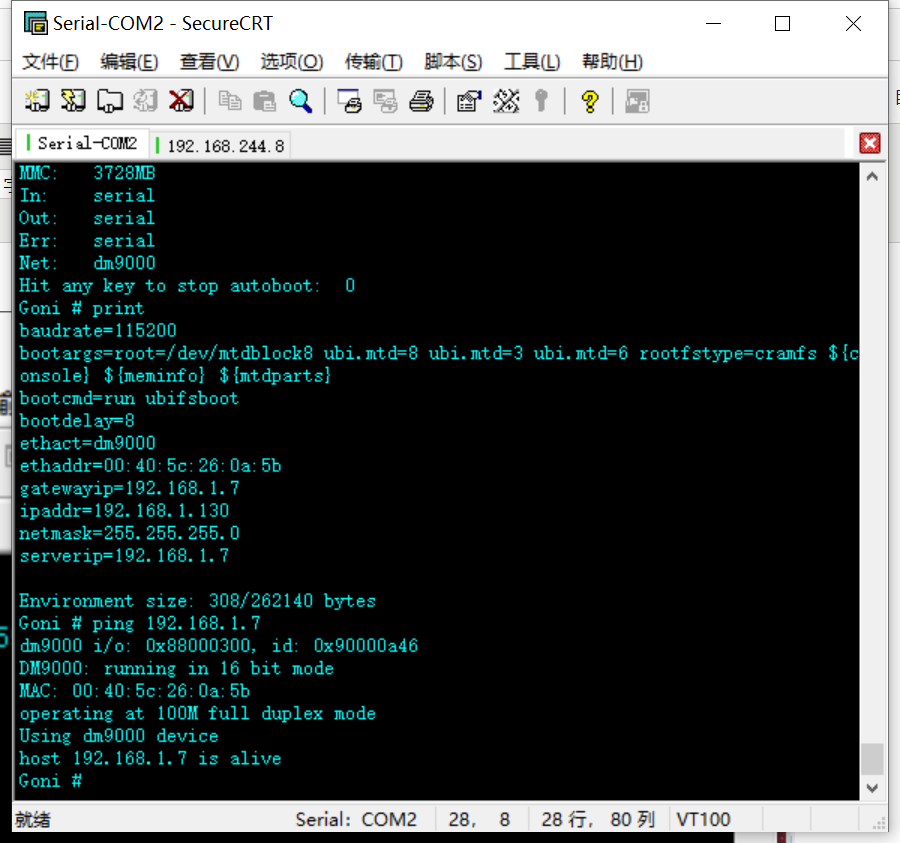Click the bootcmd=run ubifsboot line

click(129, 398)
